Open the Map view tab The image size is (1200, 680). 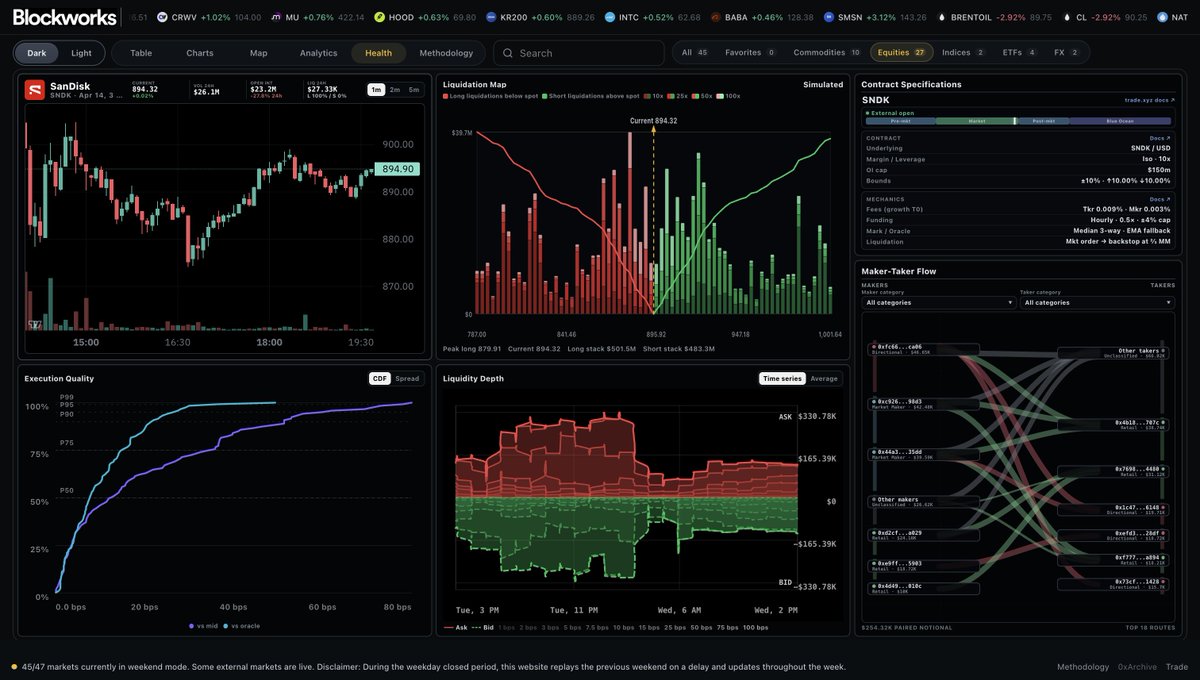258,53
